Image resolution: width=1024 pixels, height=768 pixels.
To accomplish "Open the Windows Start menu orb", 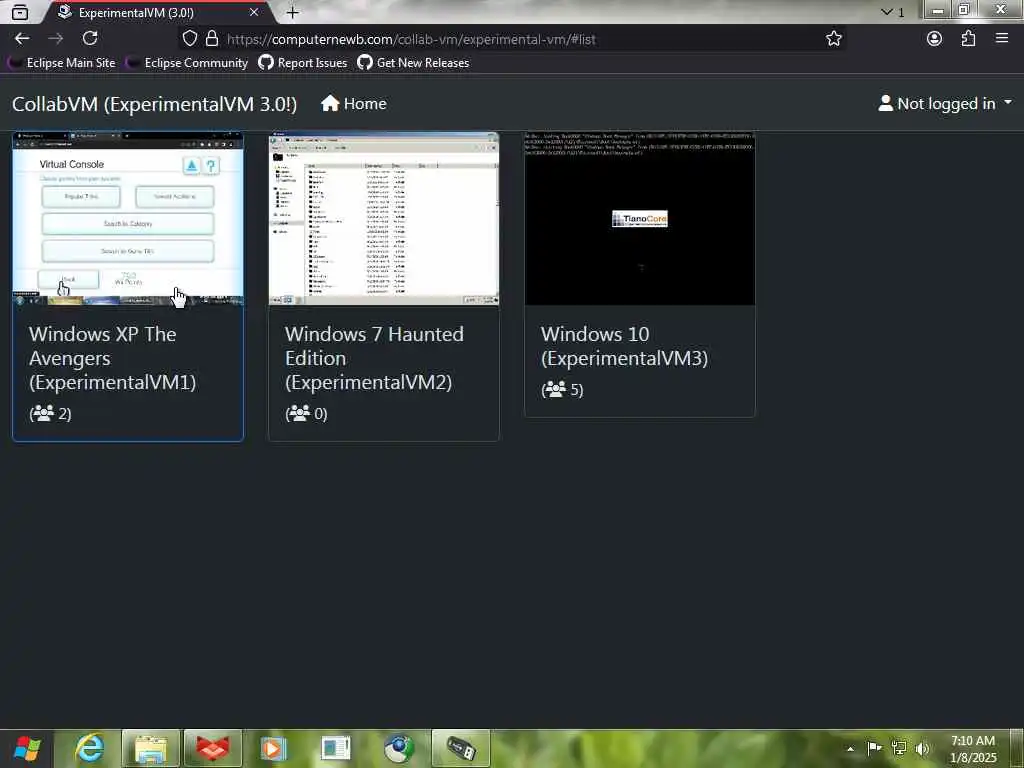I will tap(26, 748).
